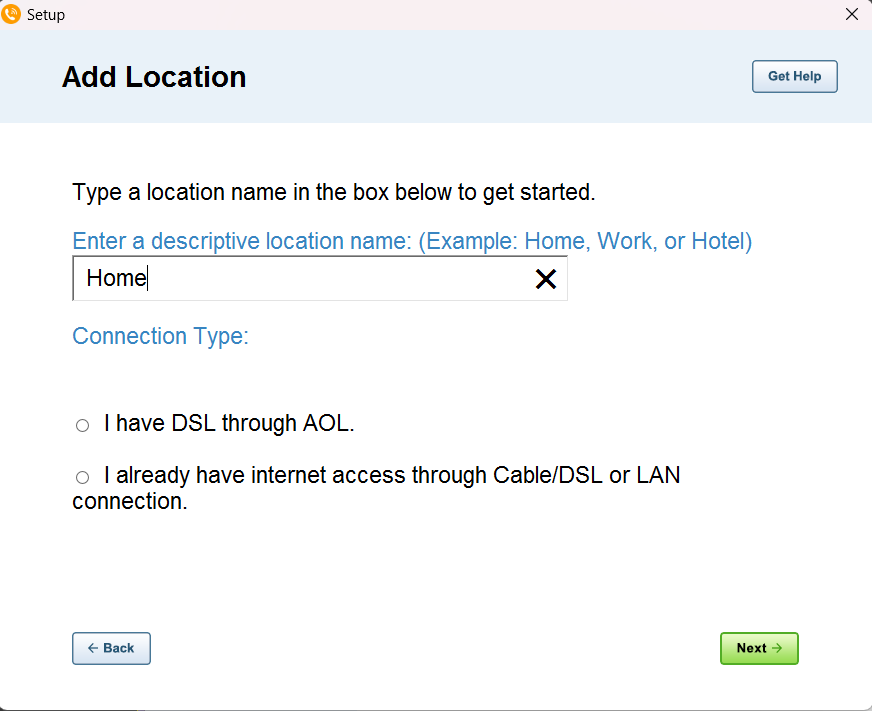The image size is (872, 711).
Task: Click the word 'Home' in the text box
Action: pos(116,279)
